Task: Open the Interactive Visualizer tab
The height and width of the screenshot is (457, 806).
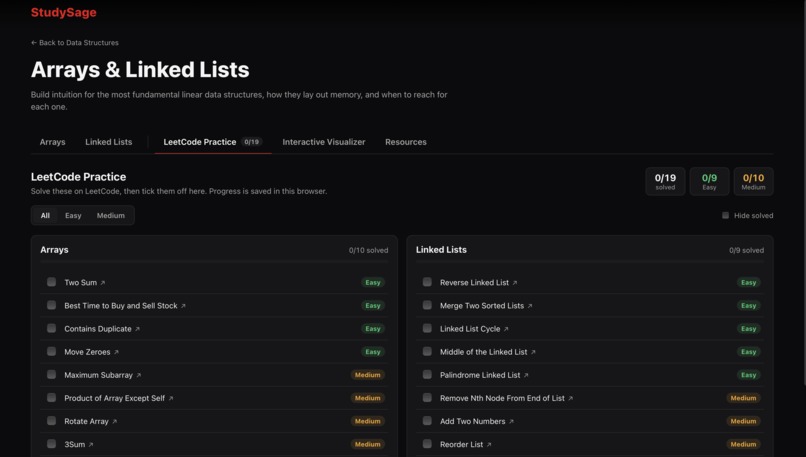Action: tap(324, 142)
